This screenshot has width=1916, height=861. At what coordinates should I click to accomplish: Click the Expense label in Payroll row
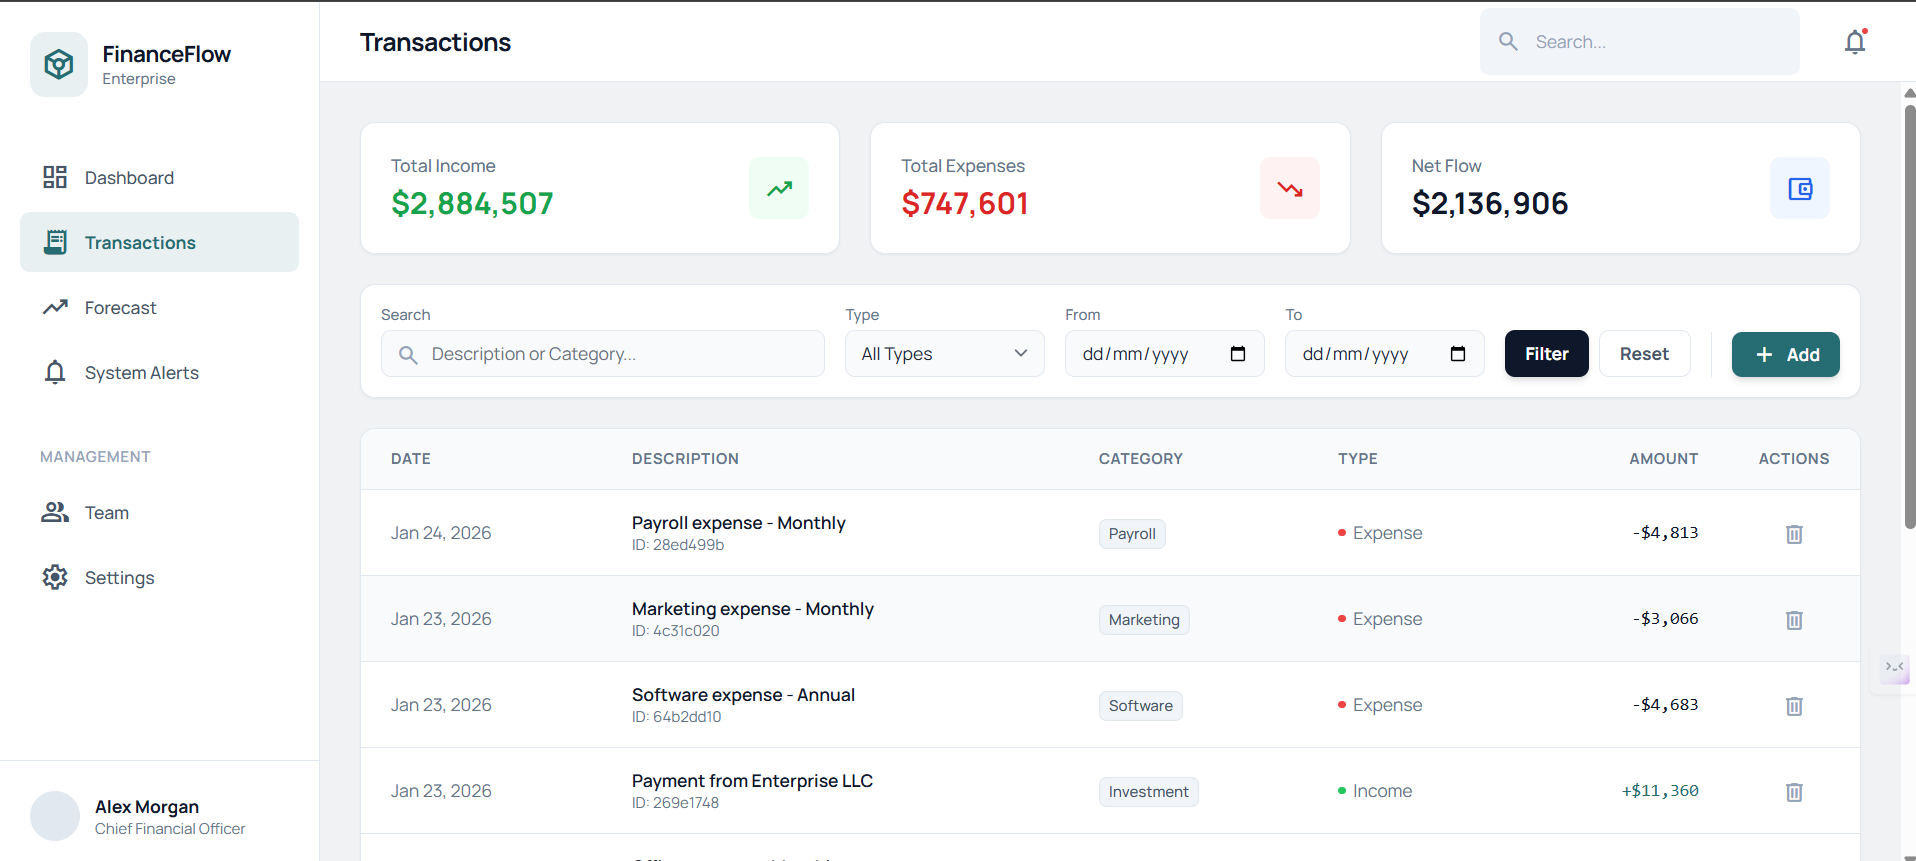tap(1387, 533)
